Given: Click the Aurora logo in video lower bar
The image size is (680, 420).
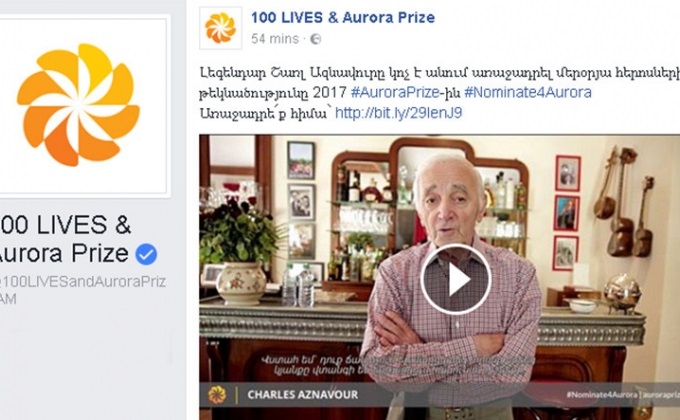Looking at the screenshot, I should pos(217,394).
